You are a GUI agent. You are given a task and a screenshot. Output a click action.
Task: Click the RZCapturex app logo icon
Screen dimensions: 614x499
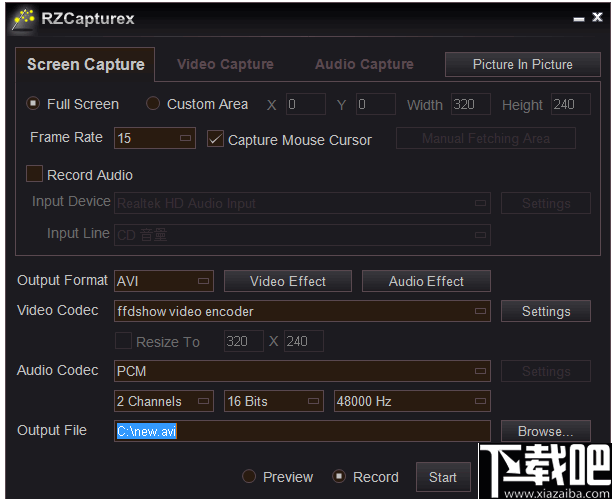coord(23,19)
